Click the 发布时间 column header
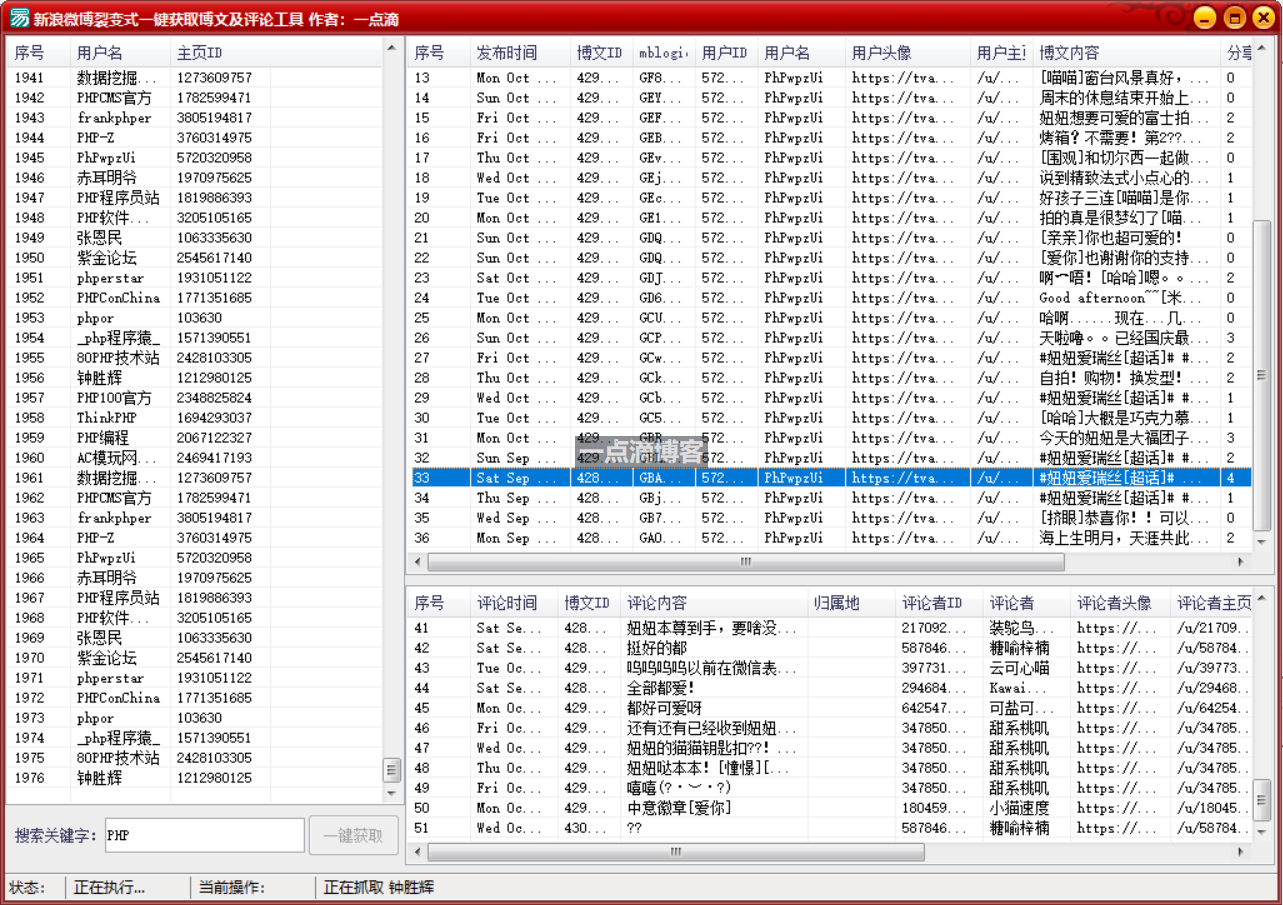 pyautogui.click(x=521, y=53)
